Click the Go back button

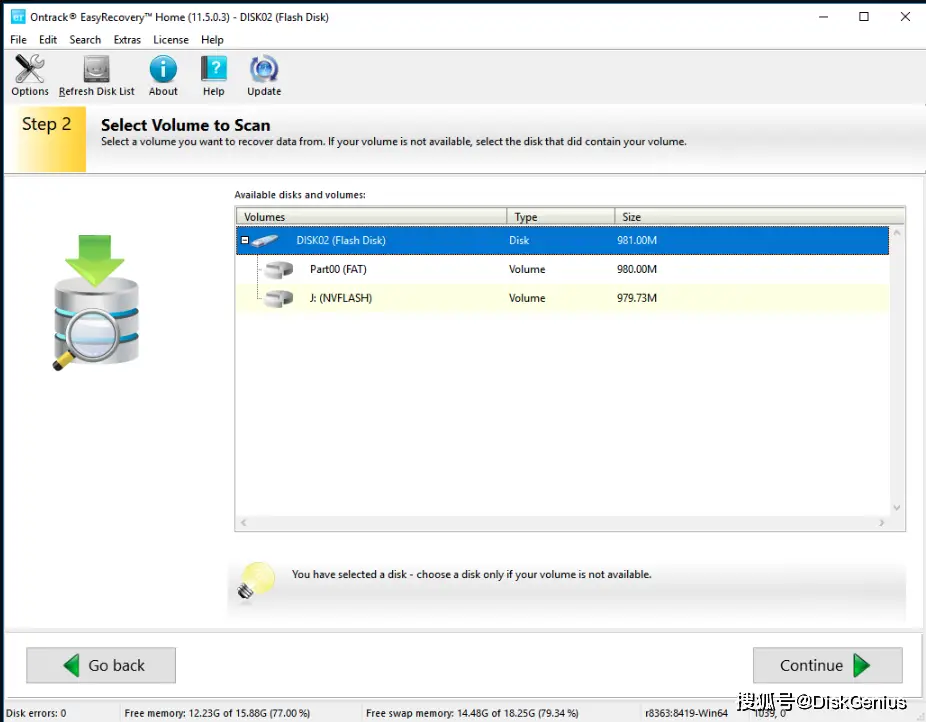(x=101, y=665)
